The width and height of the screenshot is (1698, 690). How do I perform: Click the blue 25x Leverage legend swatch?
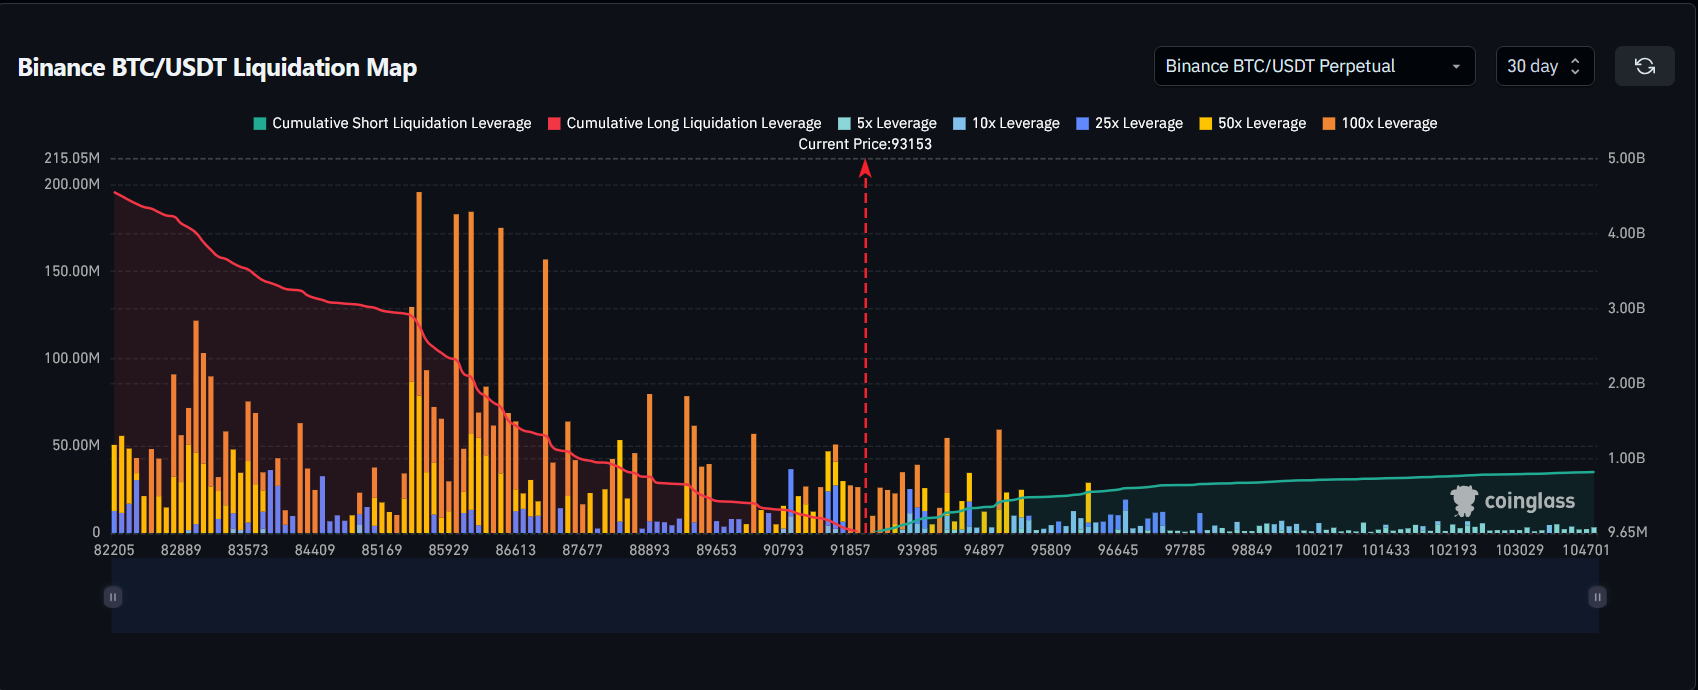coord(1082,123)
